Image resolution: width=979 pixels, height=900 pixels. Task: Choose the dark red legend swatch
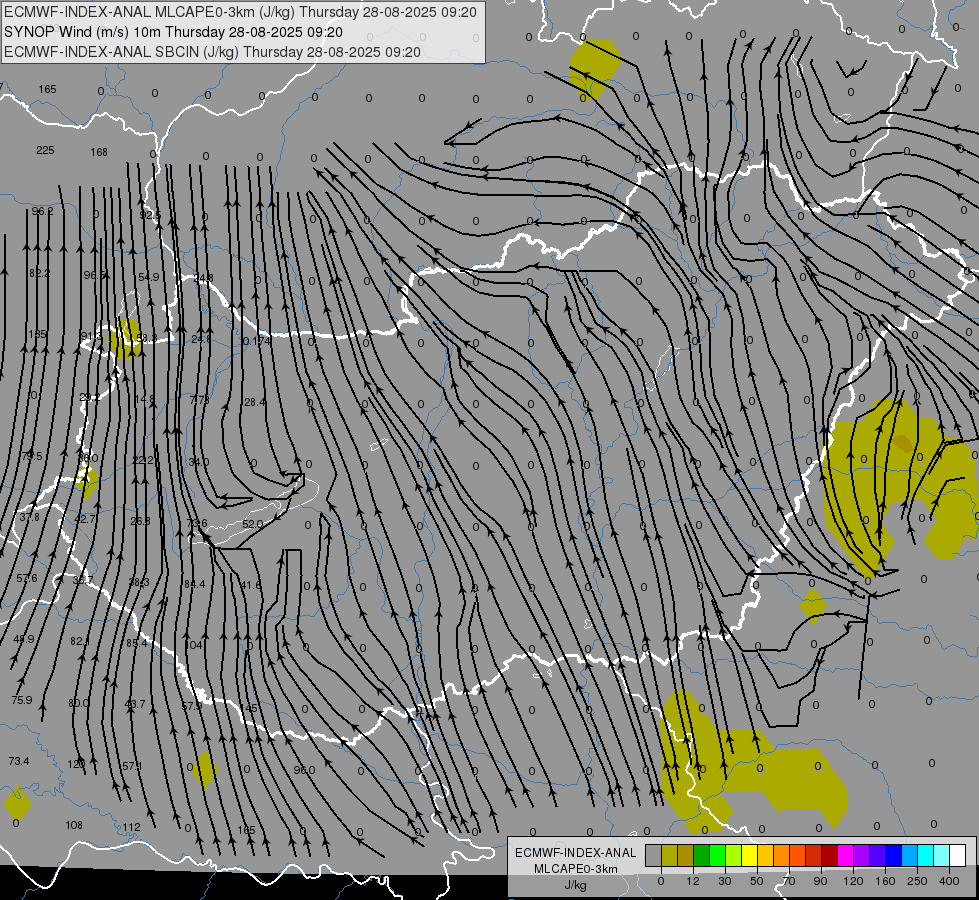(830, 856)
